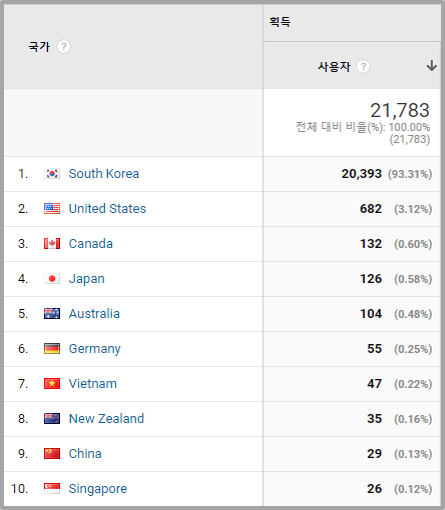445x510 pixels.
Task: Select the 3.12% percentage value
Action: 413,209
